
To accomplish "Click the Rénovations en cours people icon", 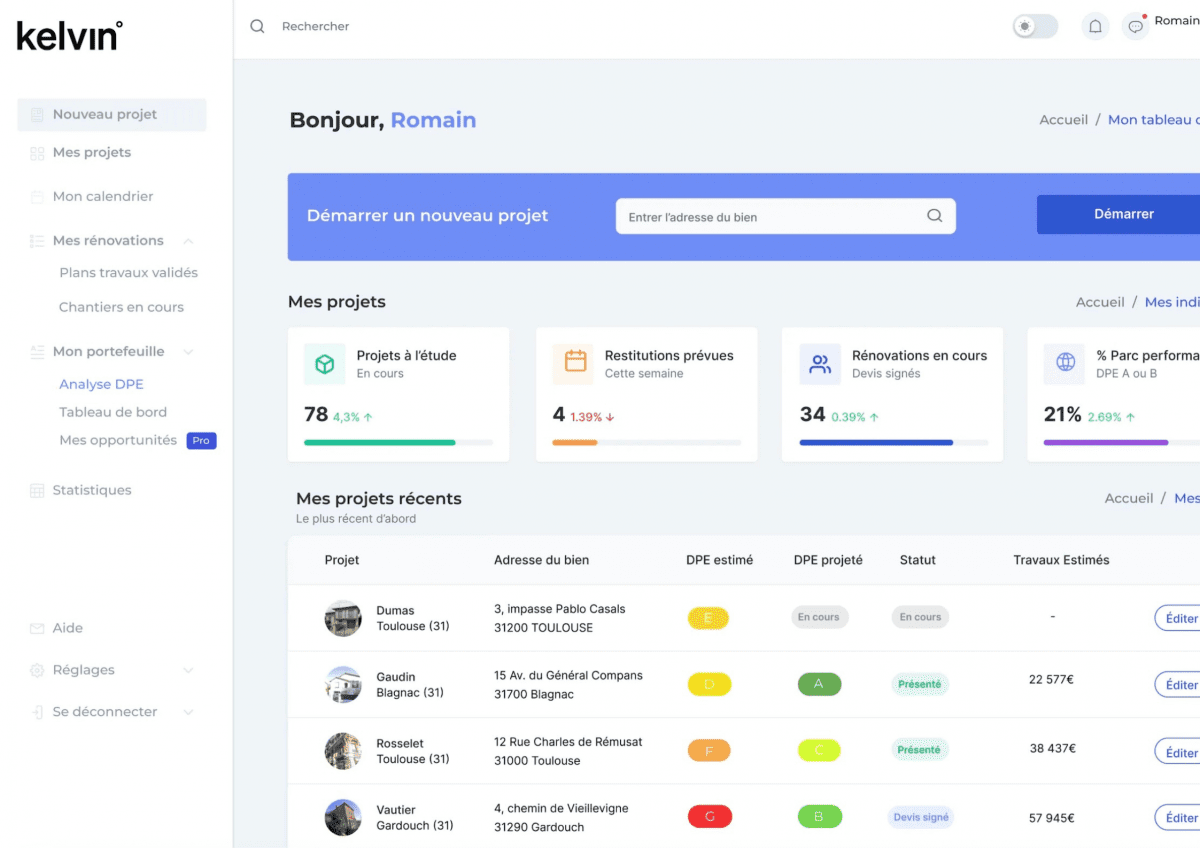I will (820, 364).
